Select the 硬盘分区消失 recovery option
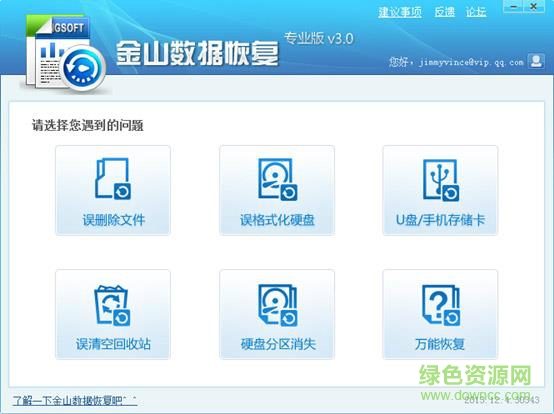The height and width of the screenshot is (414, 554). coord(277,314)
